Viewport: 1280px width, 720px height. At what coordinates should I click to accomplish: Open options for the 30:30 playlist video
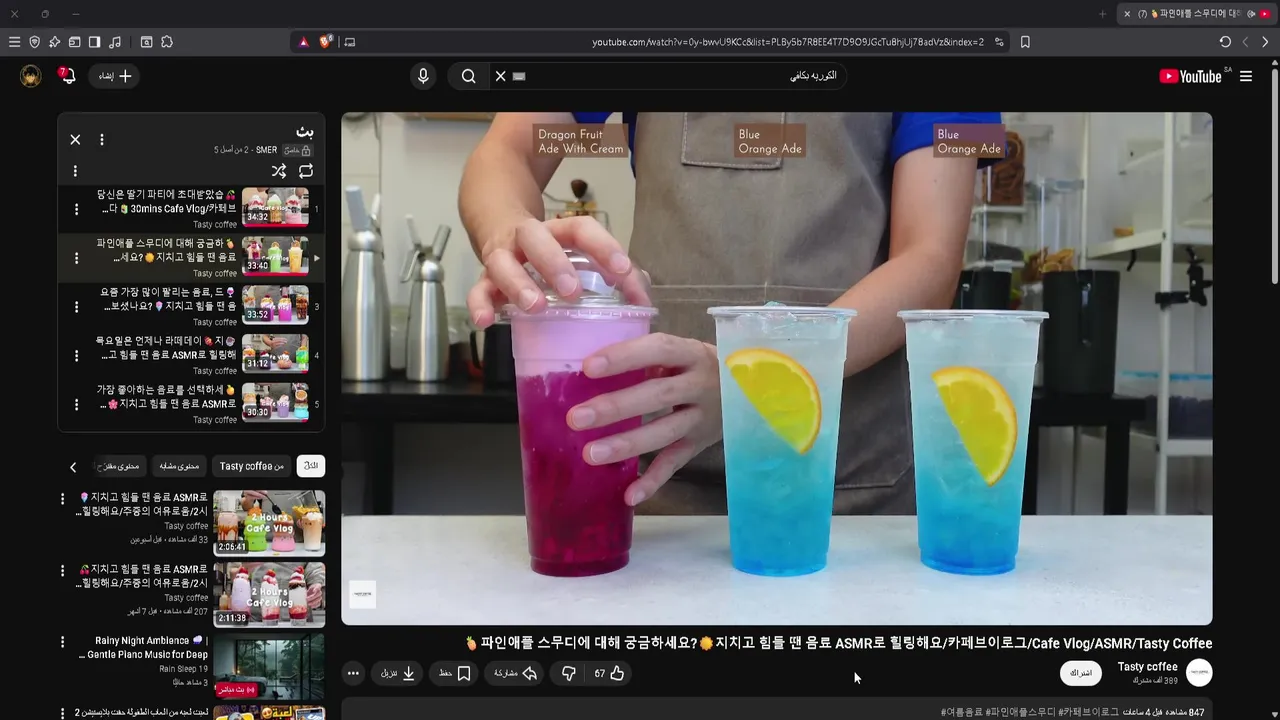pyautogui.click(x=76, y=404)
